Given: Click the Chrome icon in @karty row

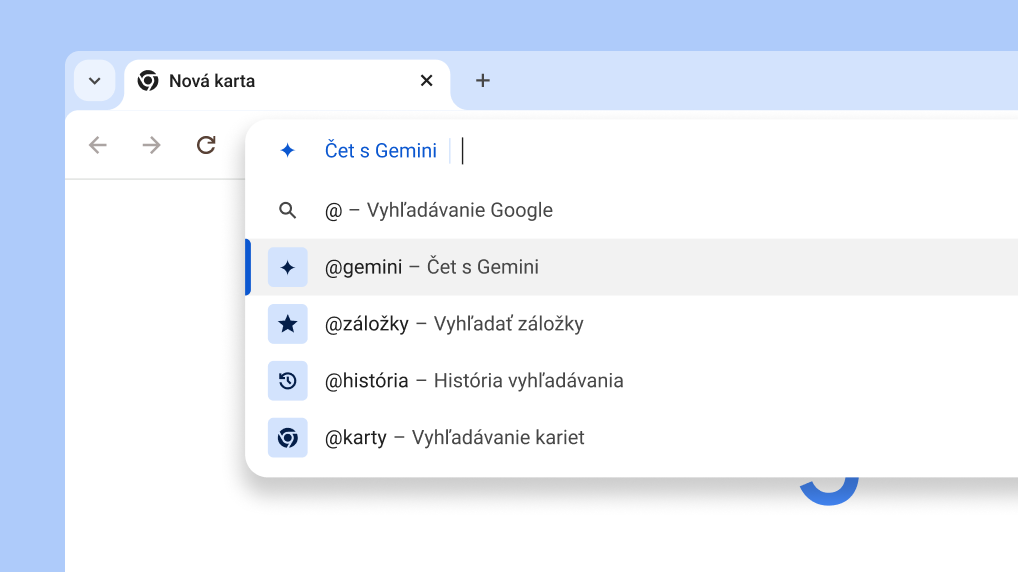Looking at the screenshot, I should coord(288,438).
